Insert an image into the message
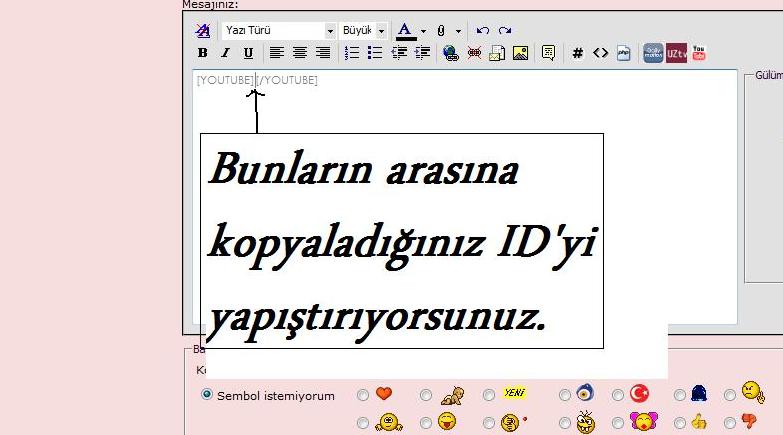This screenshot has width=783, height=435. (x=520, y=53)
